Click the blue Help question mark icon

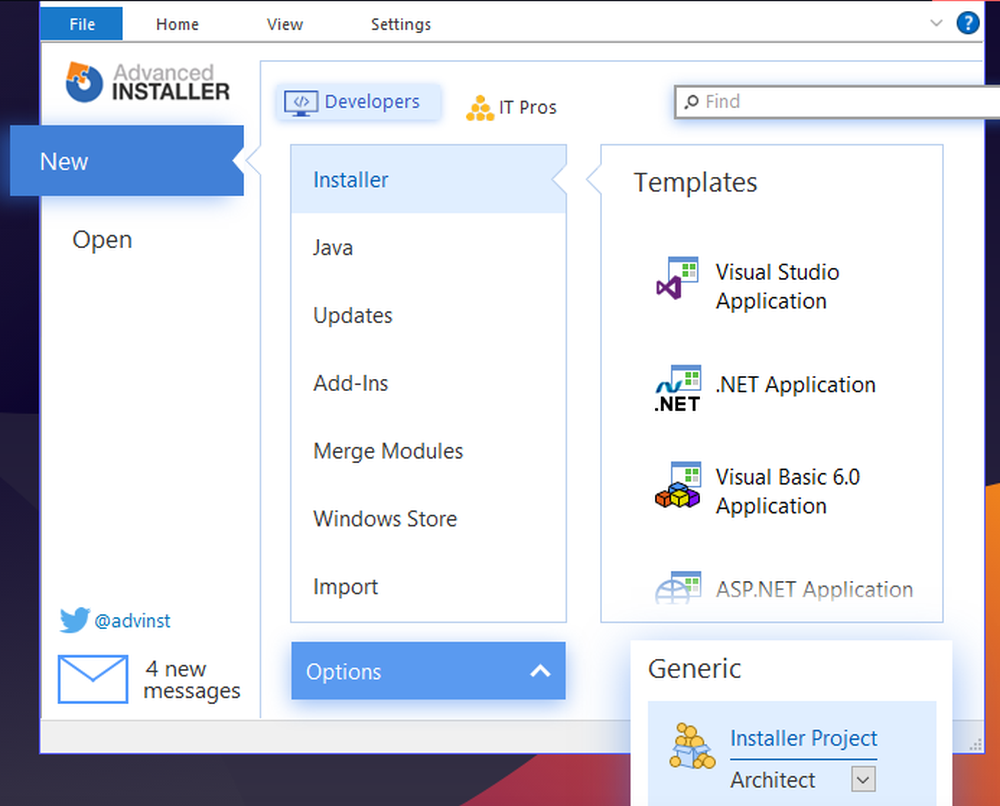[x=967, y=24]
